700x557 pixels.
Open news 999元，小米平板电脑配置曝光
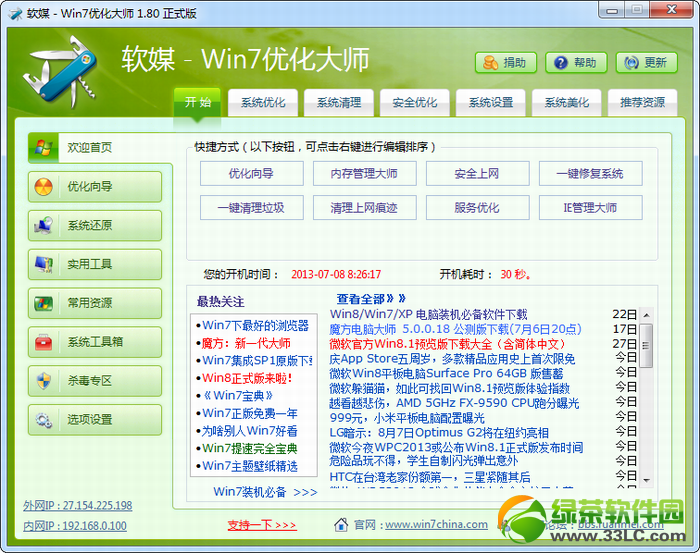[407, 418]
